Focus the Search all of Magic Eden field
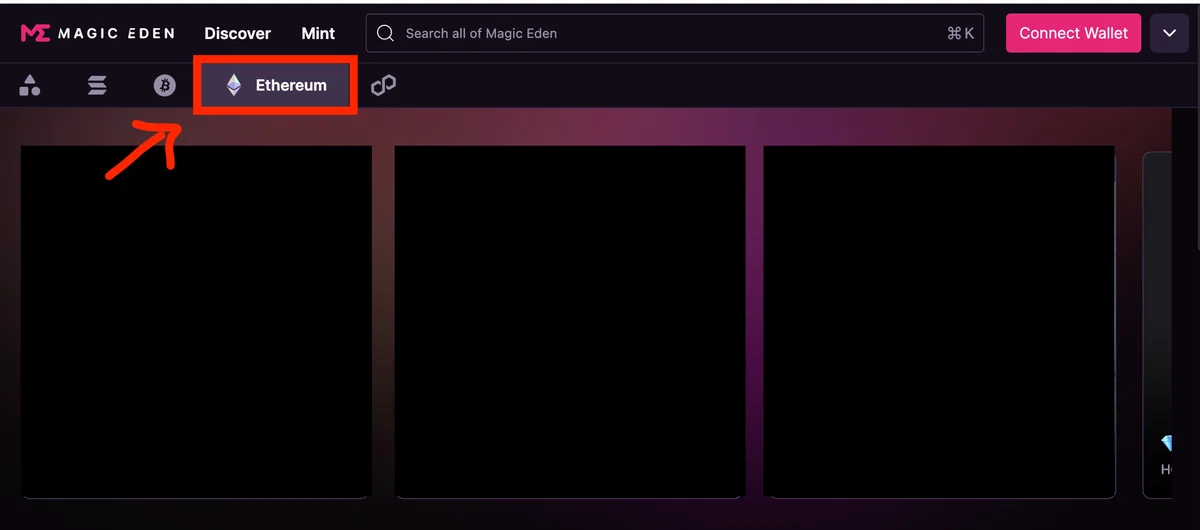 pyautogui.click(x=675, y=33)
